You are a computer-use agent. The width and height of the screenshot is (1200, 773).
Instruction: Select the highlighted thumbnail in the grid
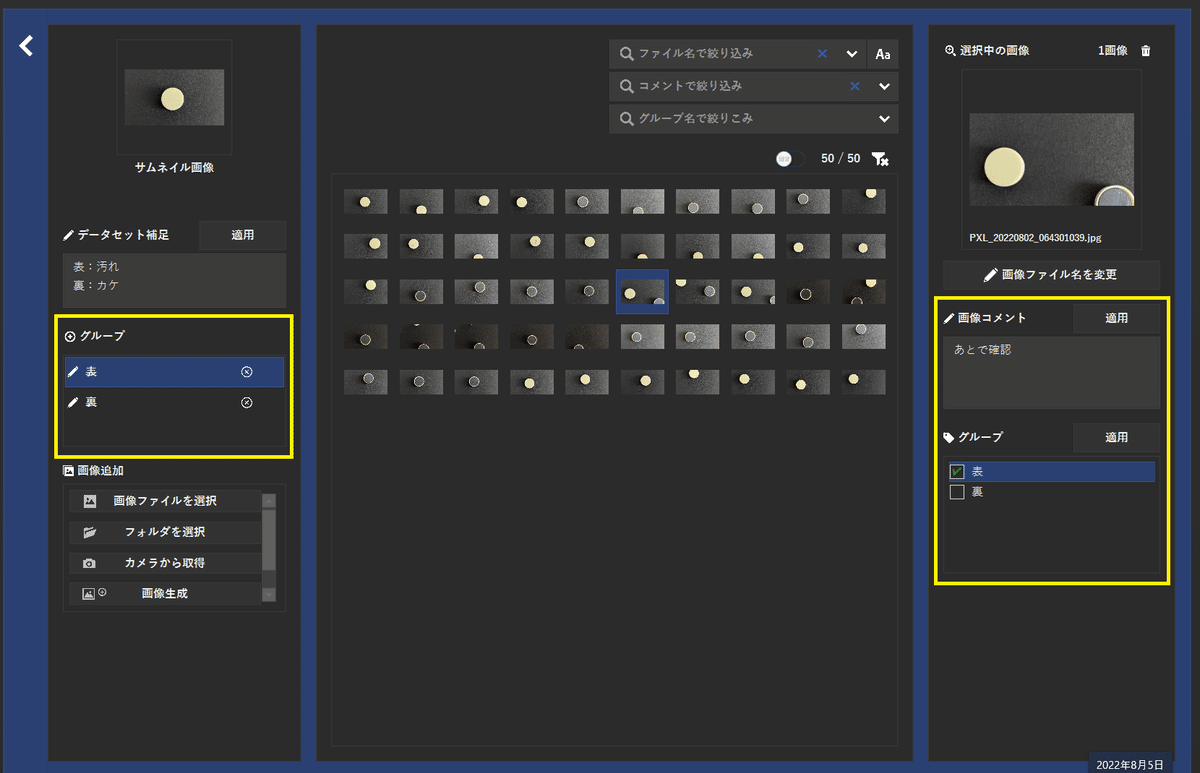[x=642, y=292]
